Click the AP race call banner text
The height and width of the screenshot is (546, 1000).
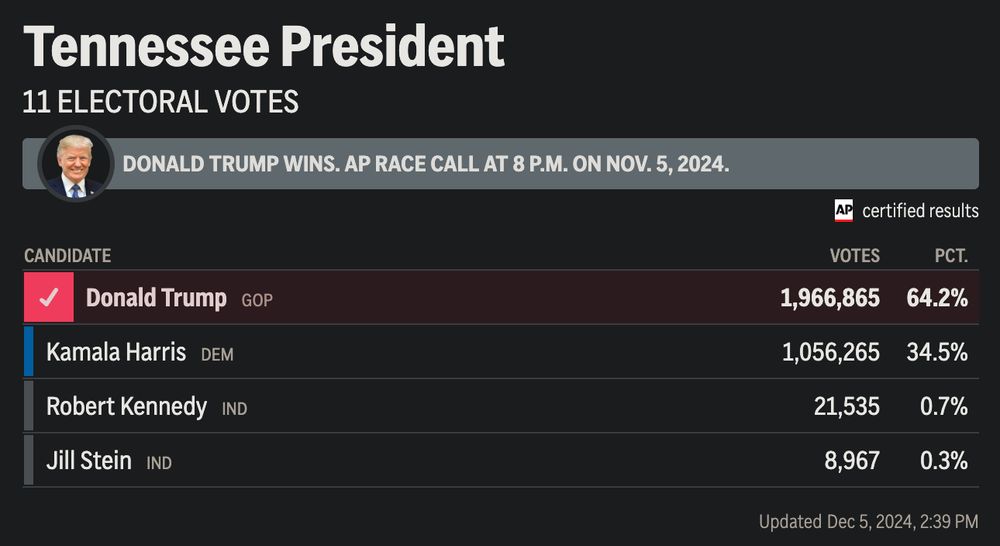coord(425,165)
